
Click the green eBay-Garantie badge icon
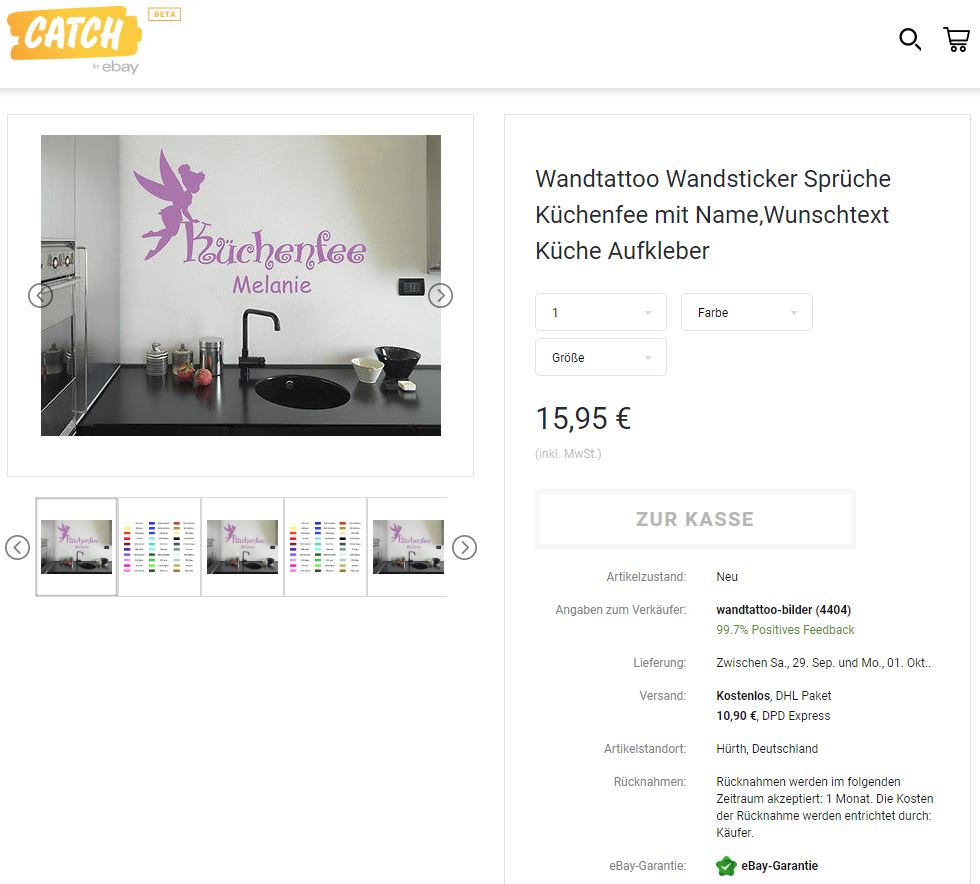[x=726, y=866]
